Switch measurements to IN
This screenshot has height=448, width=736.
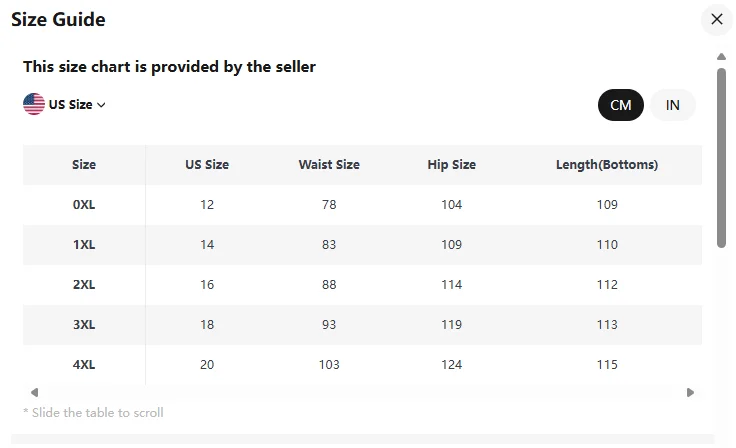tap(673, 105)
